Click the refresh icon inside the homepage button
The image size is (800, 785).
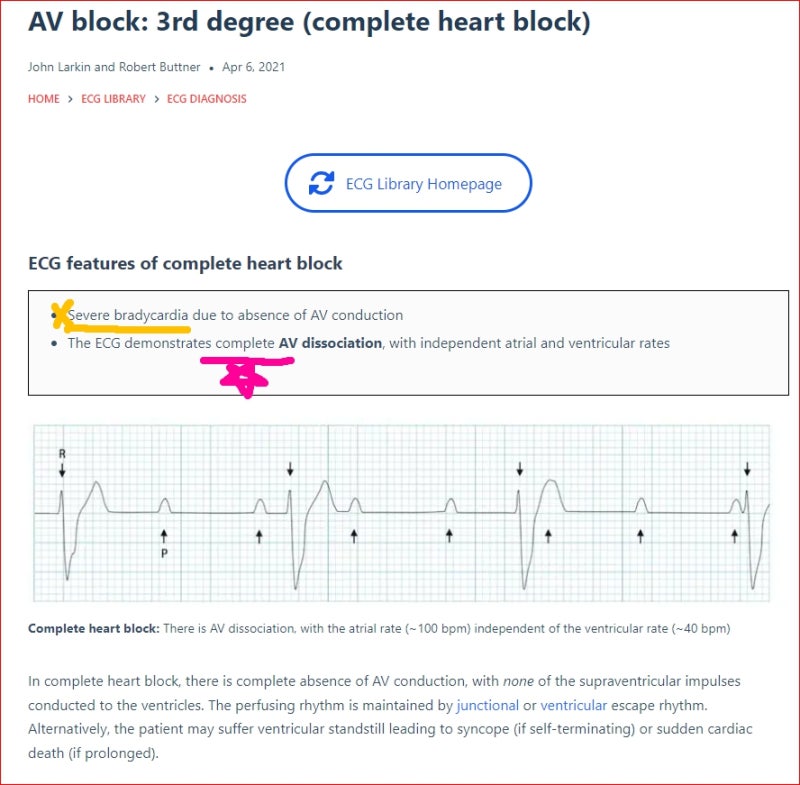tap(320, 183)
